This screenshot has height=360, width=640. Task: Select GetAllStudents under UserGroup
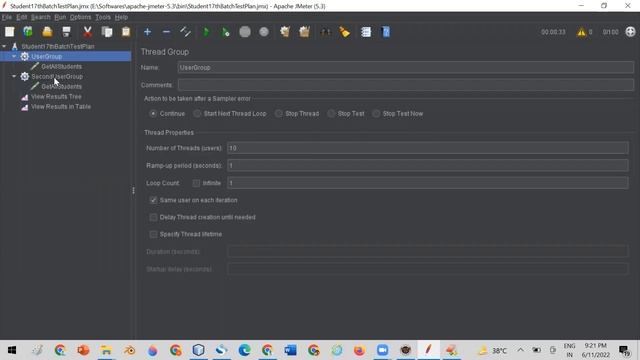click(x=61, y=67)
